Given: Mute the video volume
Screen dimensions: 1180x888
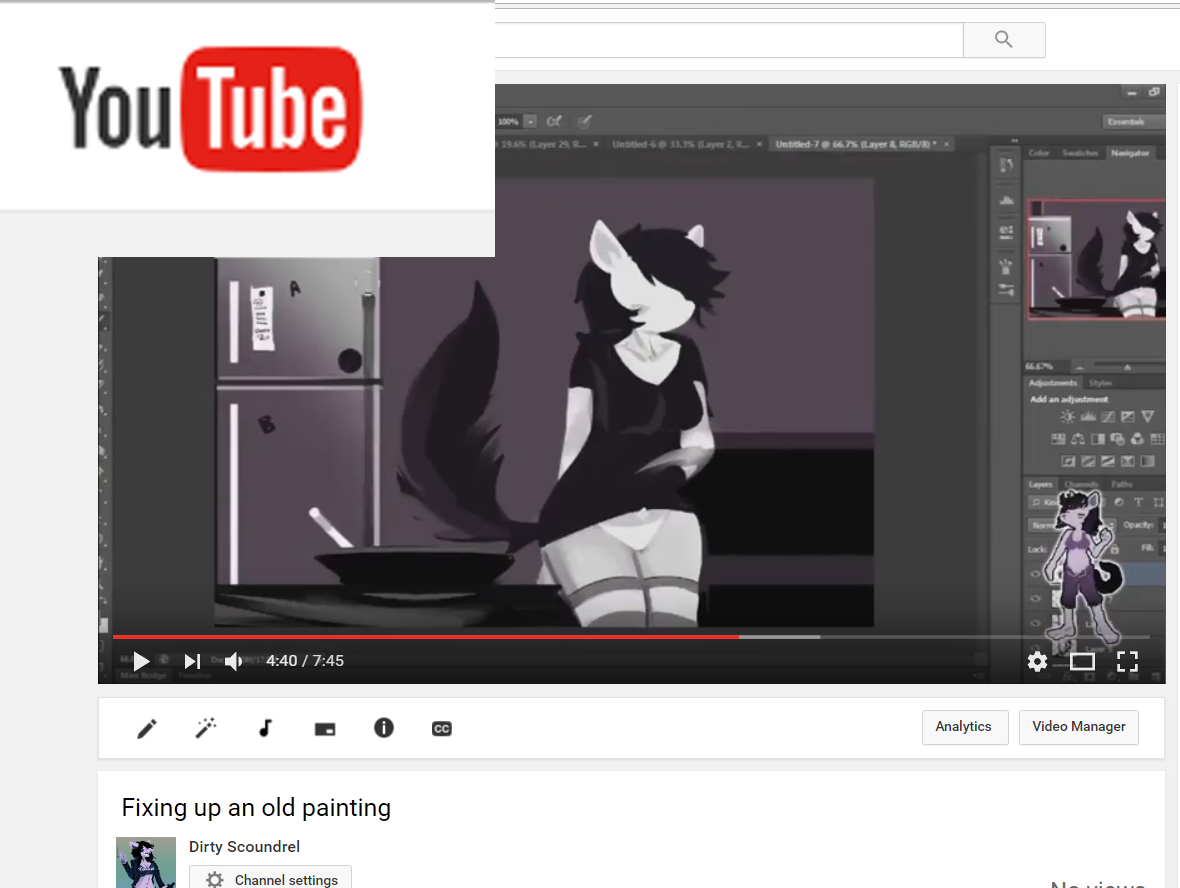Looking at the screenshot, I should pos(233,661).
